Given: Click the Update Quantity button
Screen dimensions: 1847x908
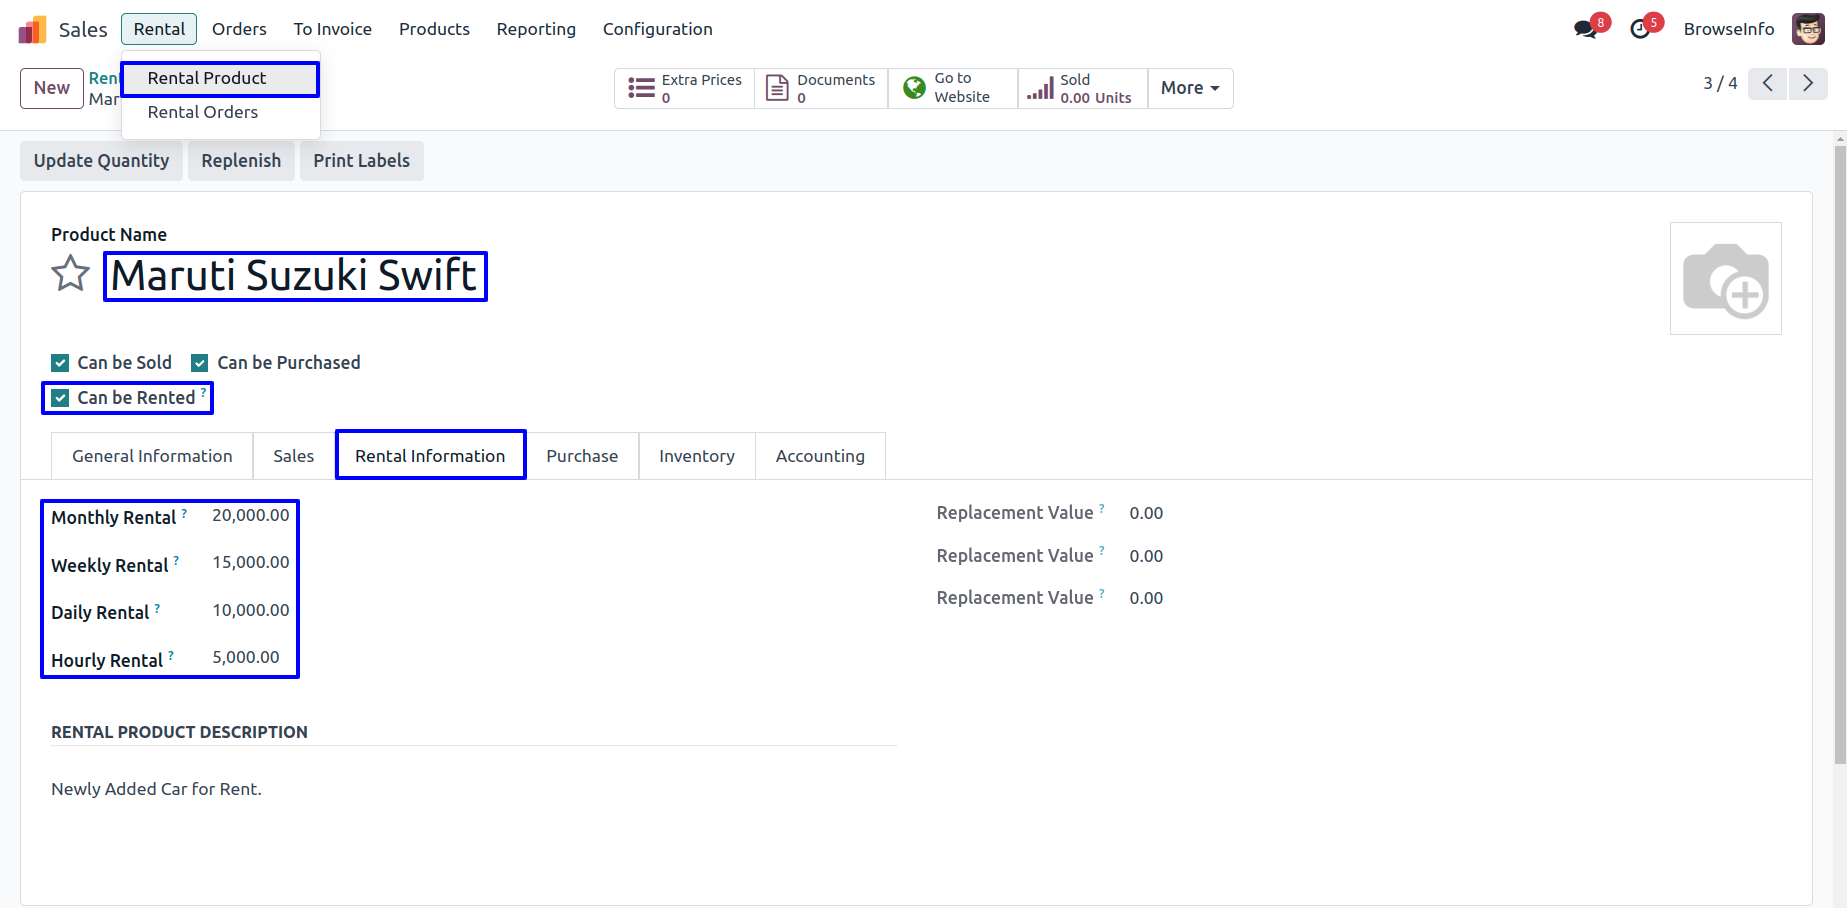Looking at the screenshot, I should tap(101, 161).
